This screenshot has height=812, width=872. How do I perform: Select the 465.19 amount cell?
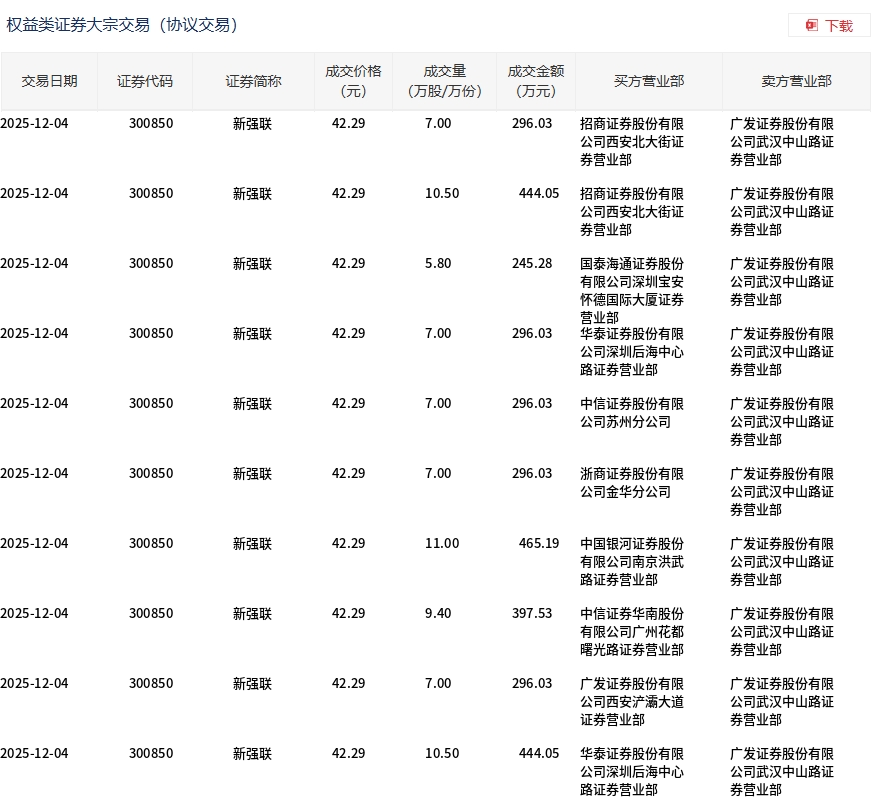(538, 543)
